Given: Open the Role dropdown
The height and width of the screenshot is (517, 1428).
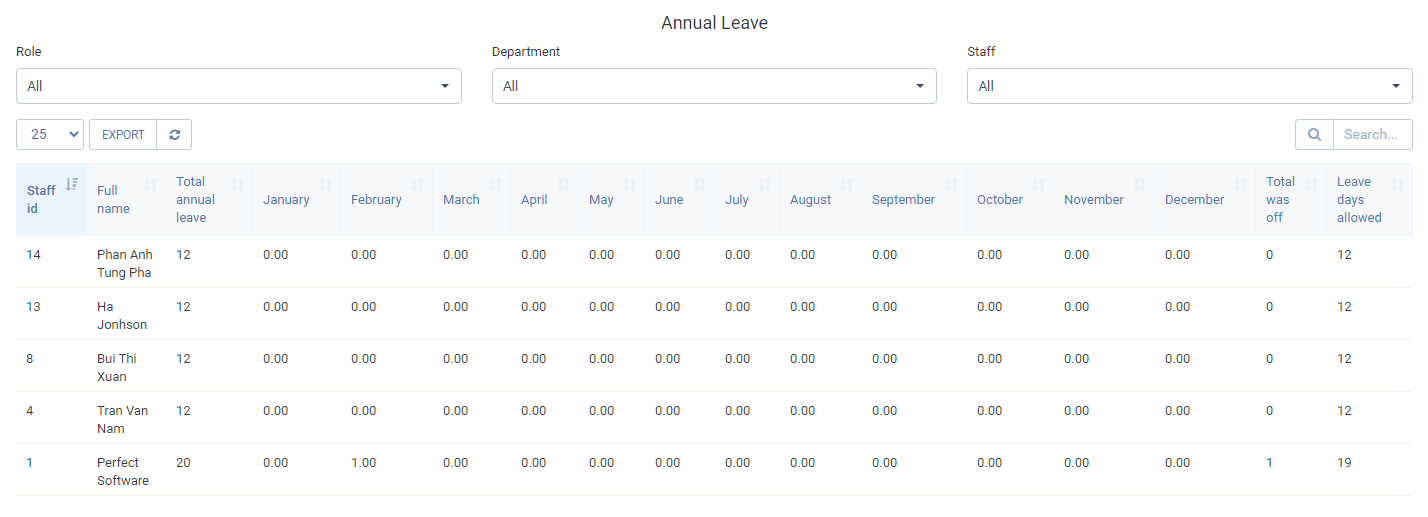Looking at the screenshot, I should point(239,86).
